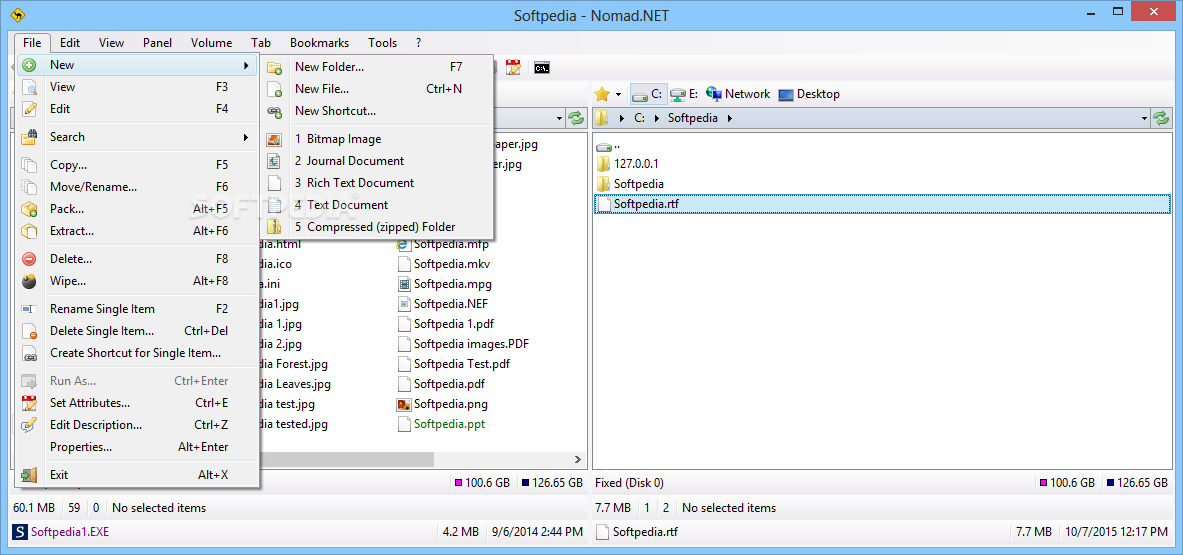1183x555 pixels.
Task: Click the left panel horizontal scrollbar right arrow
Action: (x=578, y=459)
